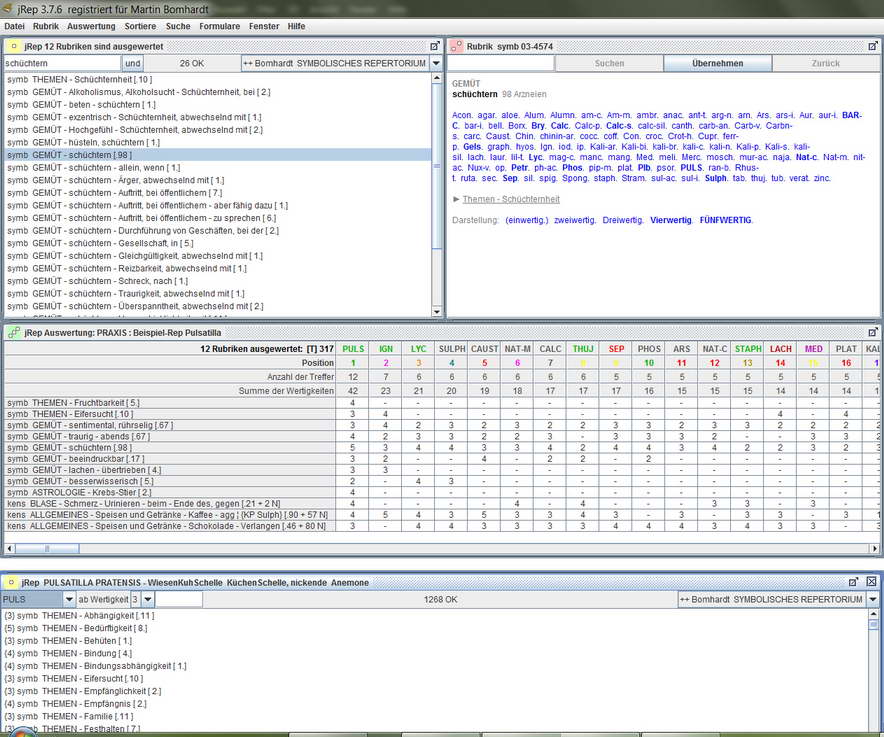Open the 'ab Wertigkeit' value dropdown
The width and height of the screenshot is (884, 737).
point(148,599)
